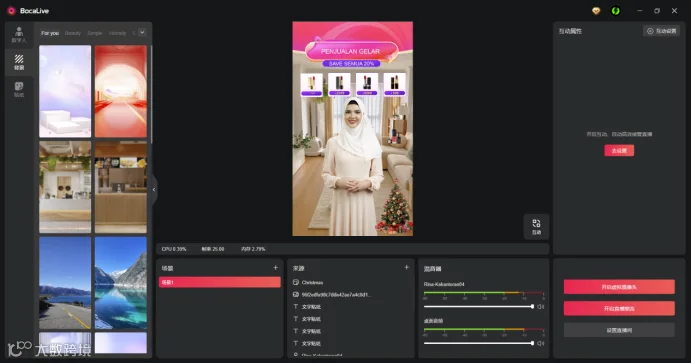This screenshot has height=364, width=691.
Task: Expand the background category dropdown arrow
Action: pos(142,33)
